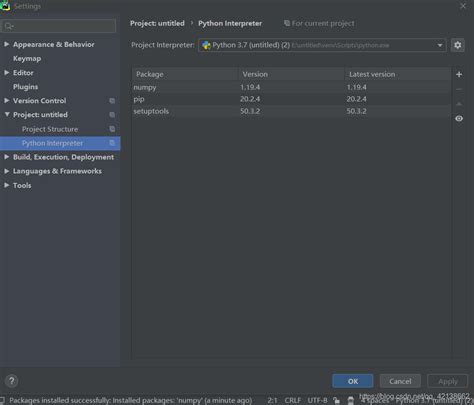Expand Build, Execution, Deployment section
Image resolution: width=474 pixels, height=405 pixels.
pyautogui.click(x=6, y=157)
